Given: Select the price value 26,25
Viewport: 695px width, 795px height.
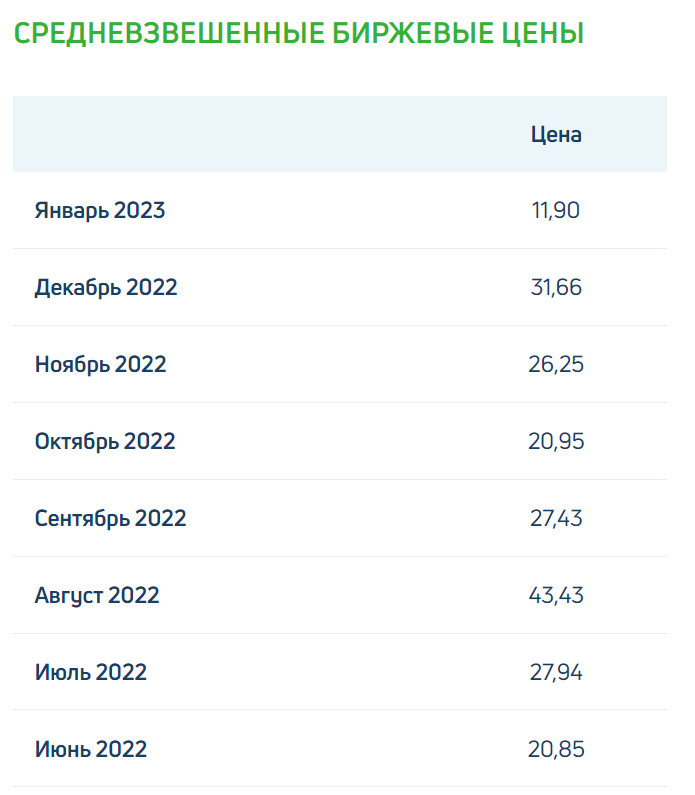Looking at the screenshot, I should [556, 365].
